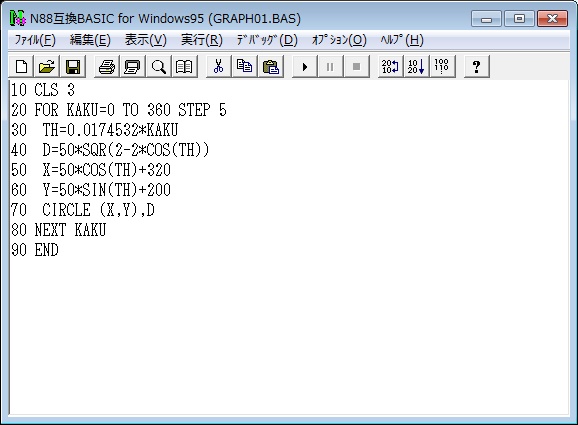Click the 100/110 line number icon
The width and height of the screenshot is (578, 425).
(442, 67)
